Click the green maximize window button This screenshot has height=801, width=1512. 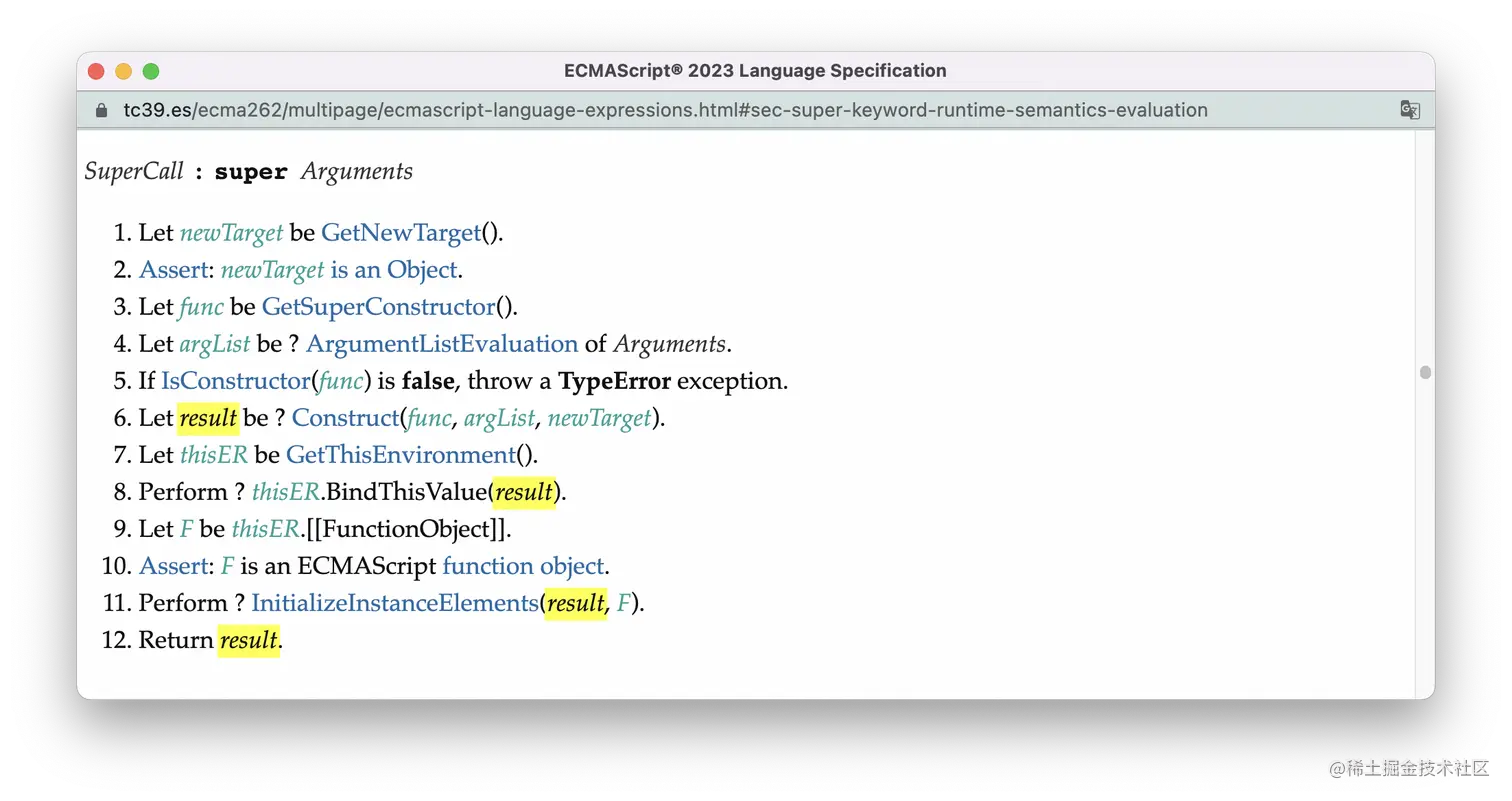pyautogui.click(x=151, y=71)
